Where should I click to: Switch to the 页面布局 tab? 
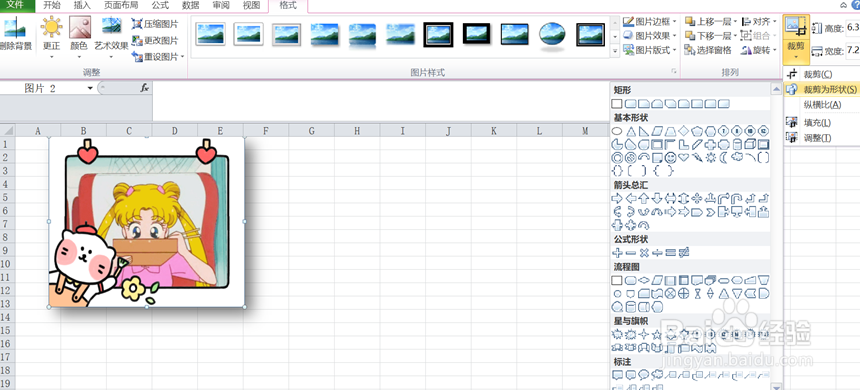tap(121, 5)
